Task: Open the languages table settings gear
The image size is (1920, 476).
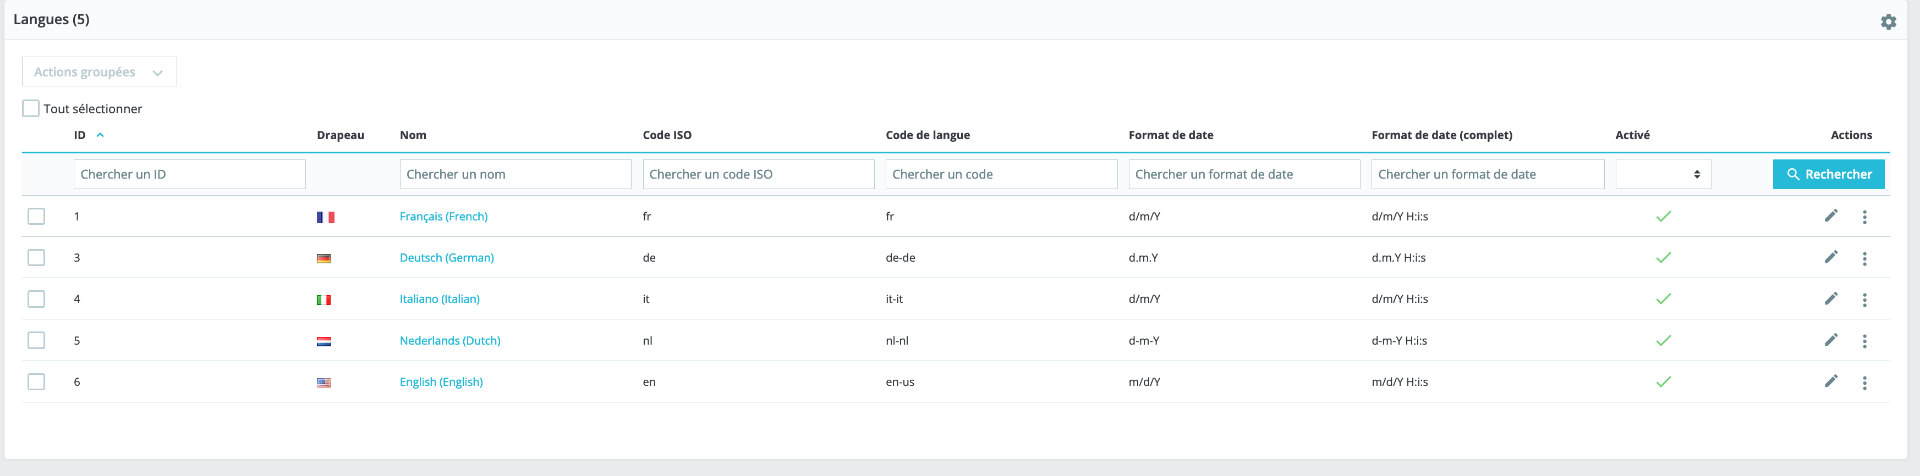Action: tap(1888, 22)
